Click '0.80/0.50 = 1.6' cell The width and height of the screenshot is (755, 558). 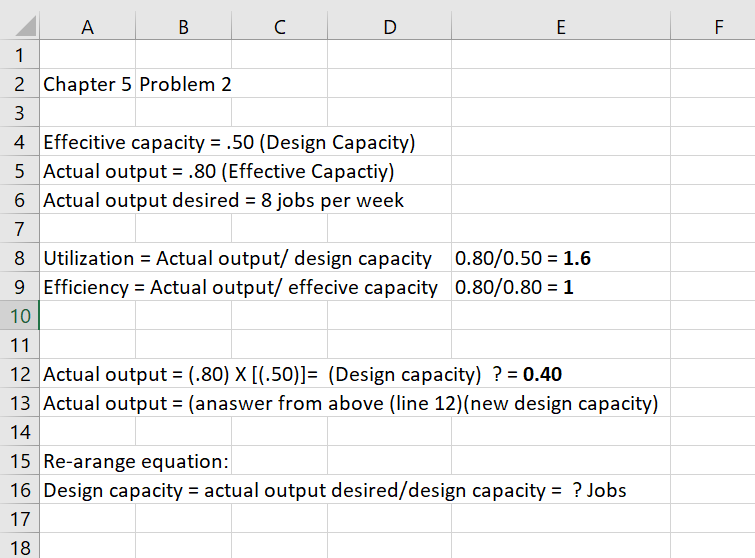tap(561, 258)
